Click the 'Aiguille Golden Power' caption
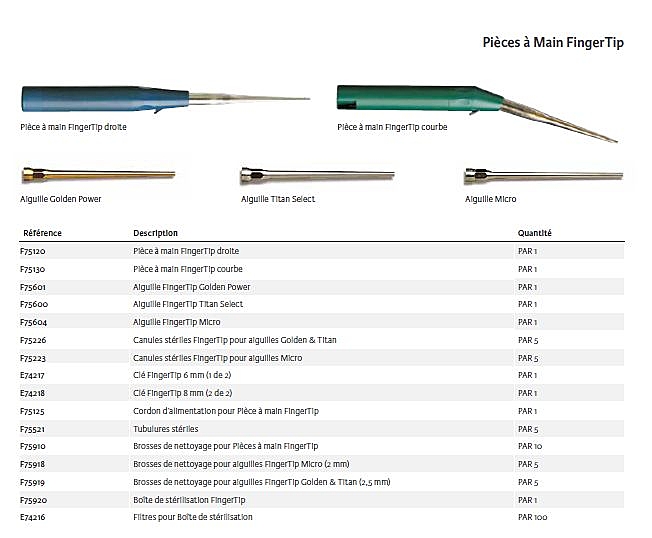 60,199
